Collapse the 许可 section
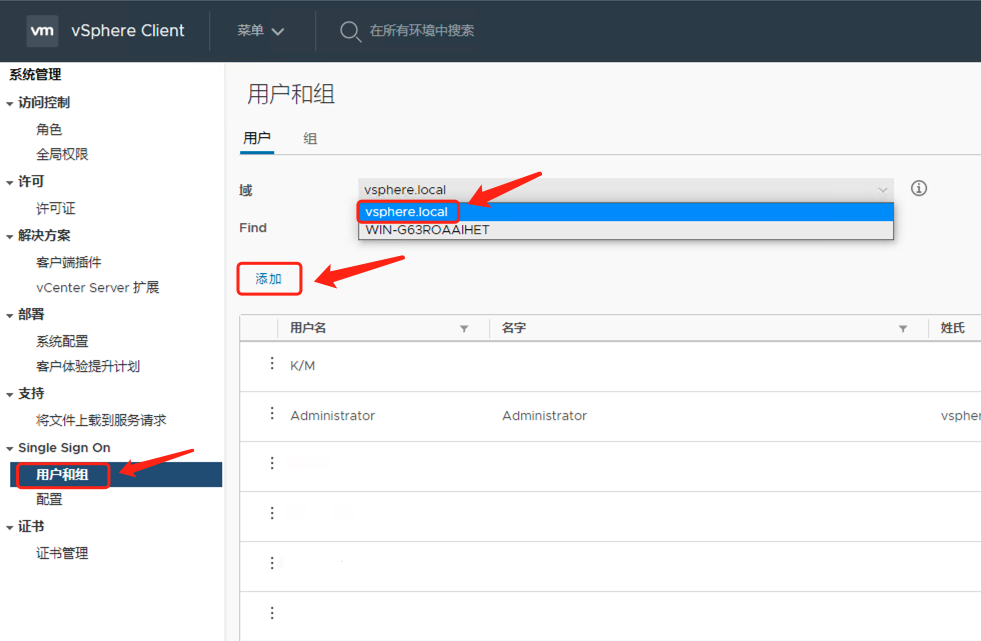Image resolution: width=981 pixels, height=641 pixels. click(9, 183)
